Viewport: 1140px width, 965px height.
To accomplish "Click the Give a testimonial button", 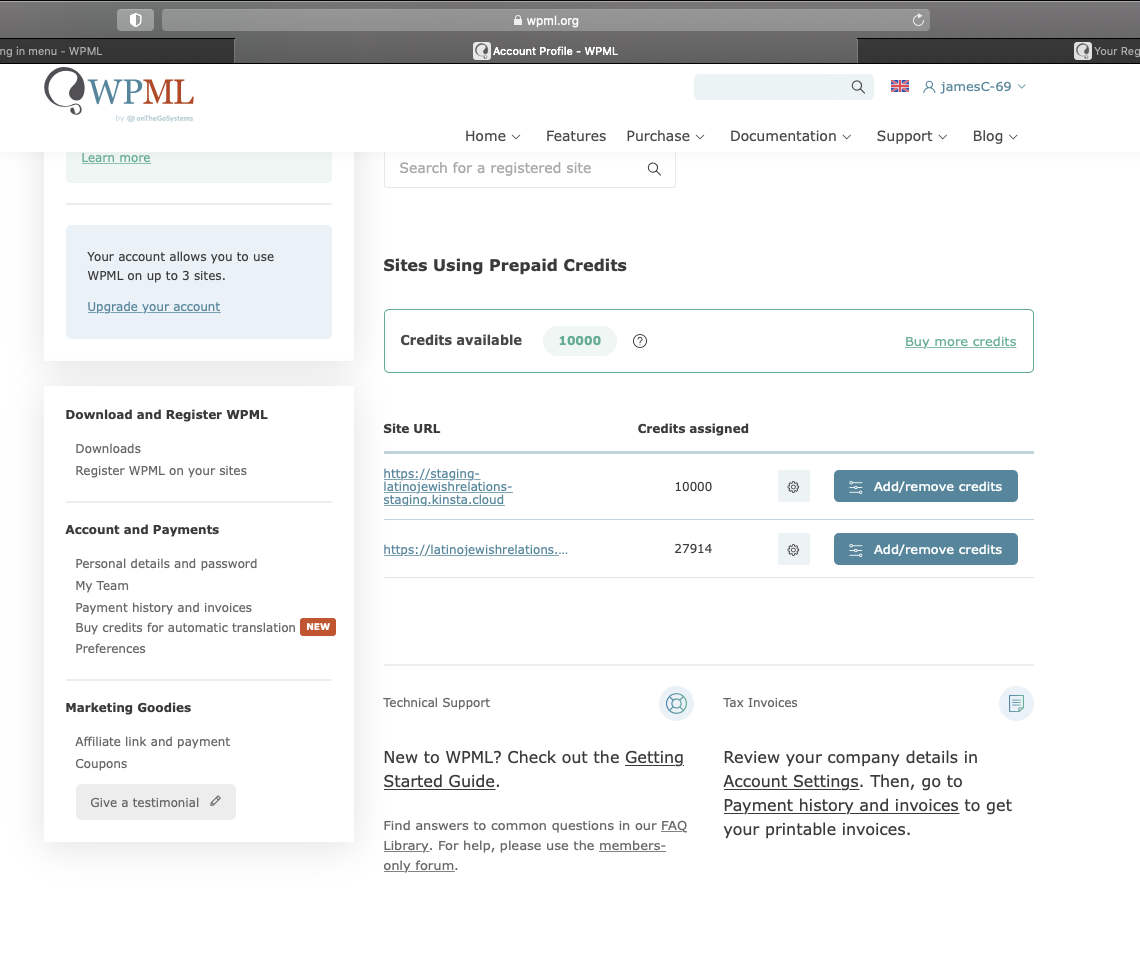I will click(x=155, y=802).
